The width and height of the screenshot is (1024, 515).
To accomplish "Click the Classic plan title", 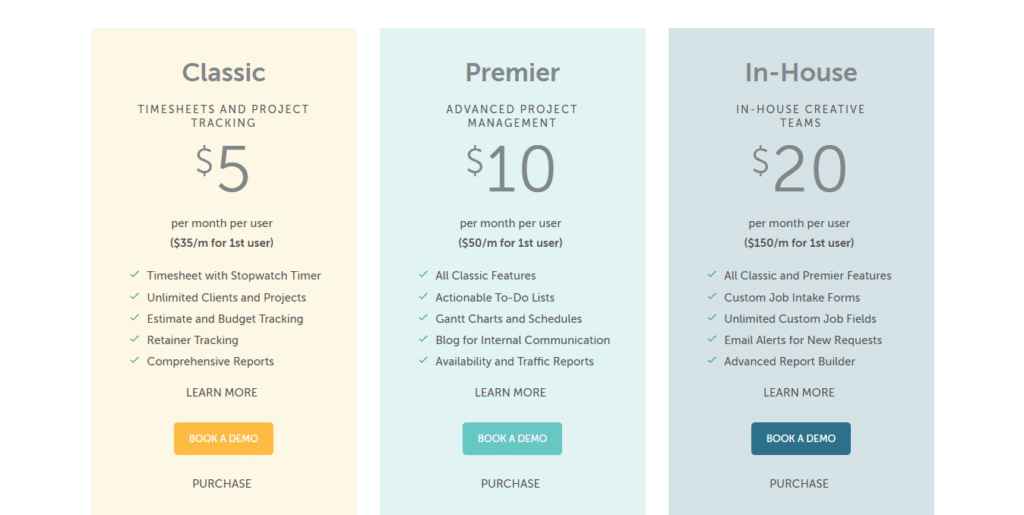I will click(224, 72).
